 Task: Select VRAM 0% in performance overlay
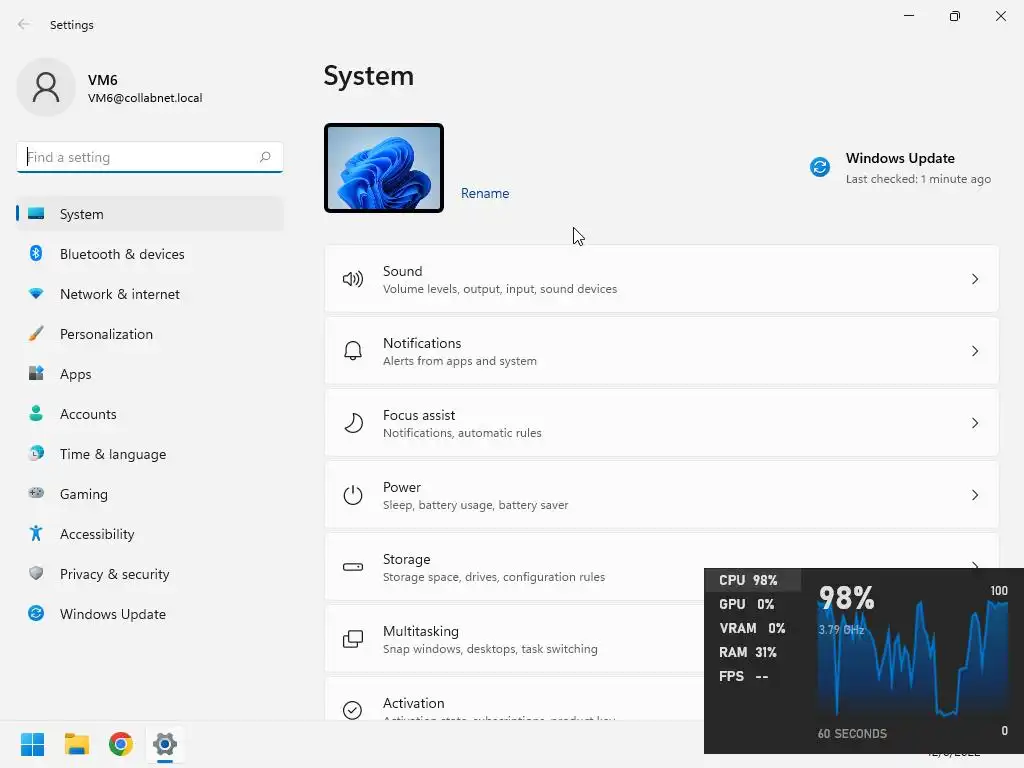[x=753, y=628]
